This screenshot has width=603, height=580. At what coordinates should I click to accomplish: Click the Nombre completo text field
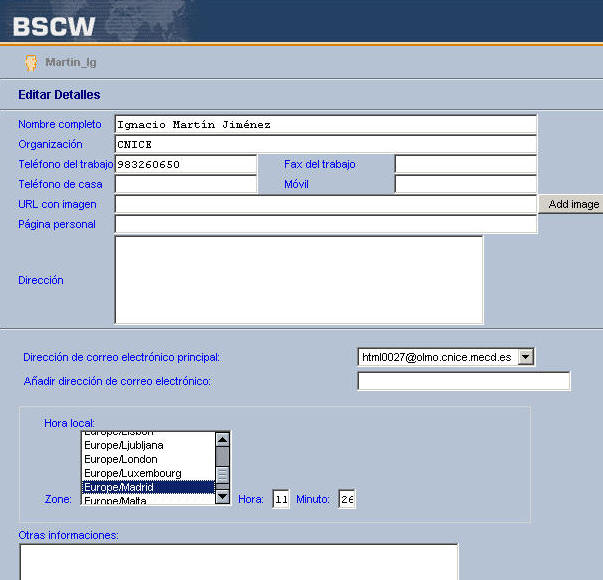325,125
